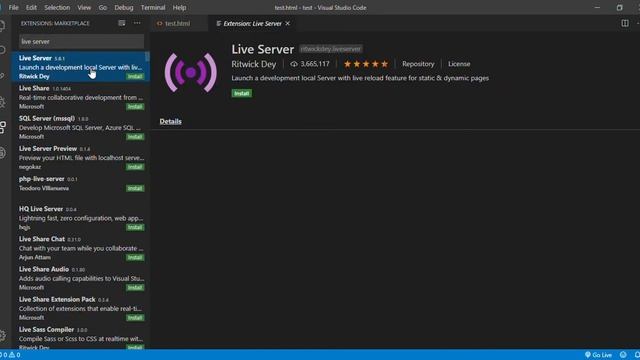Install Live Server from the details page
Viewport: 640px width, 360px height.
click(242, 93)
